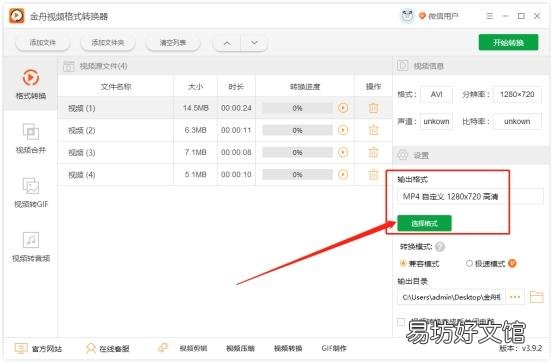This screenshot has height=364, width=553.
Task: Open 官方网站 link in footer
Action: [47, 349]
